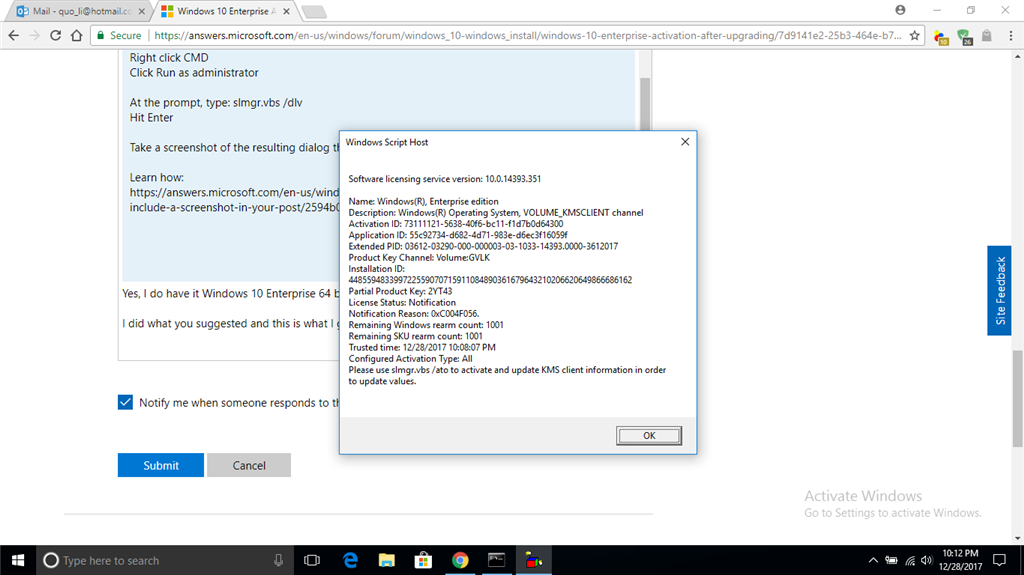Click the text 'At the prompt, type: slmgr.vbs /dlv'
The height and width of the screenshot is (575, 1024).
click(216, 103)
